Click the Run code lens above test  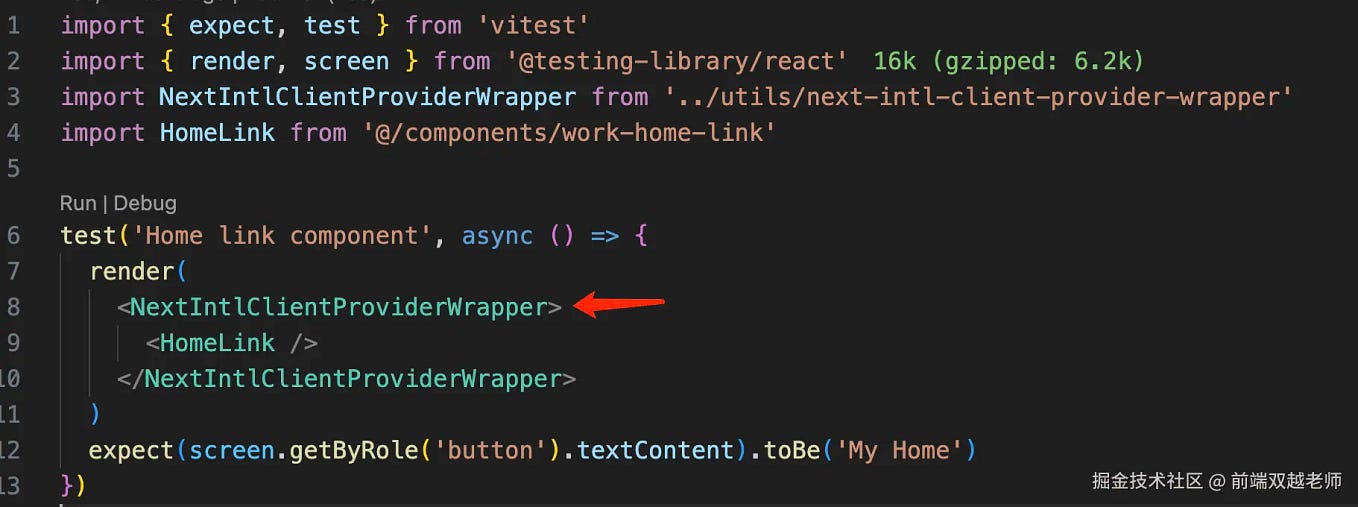pyautogui.click(x=78, y=203)
